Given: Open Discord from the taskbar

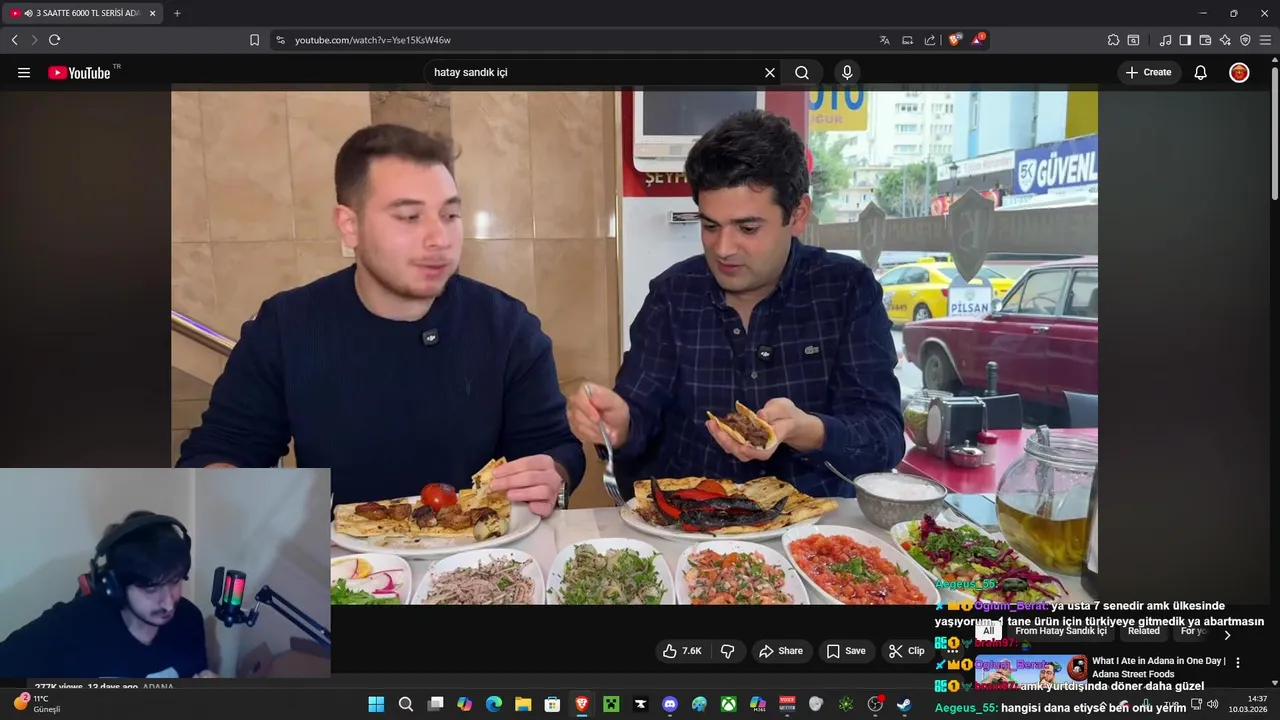Looking at the screenshot, I should (x=670, y=704).
